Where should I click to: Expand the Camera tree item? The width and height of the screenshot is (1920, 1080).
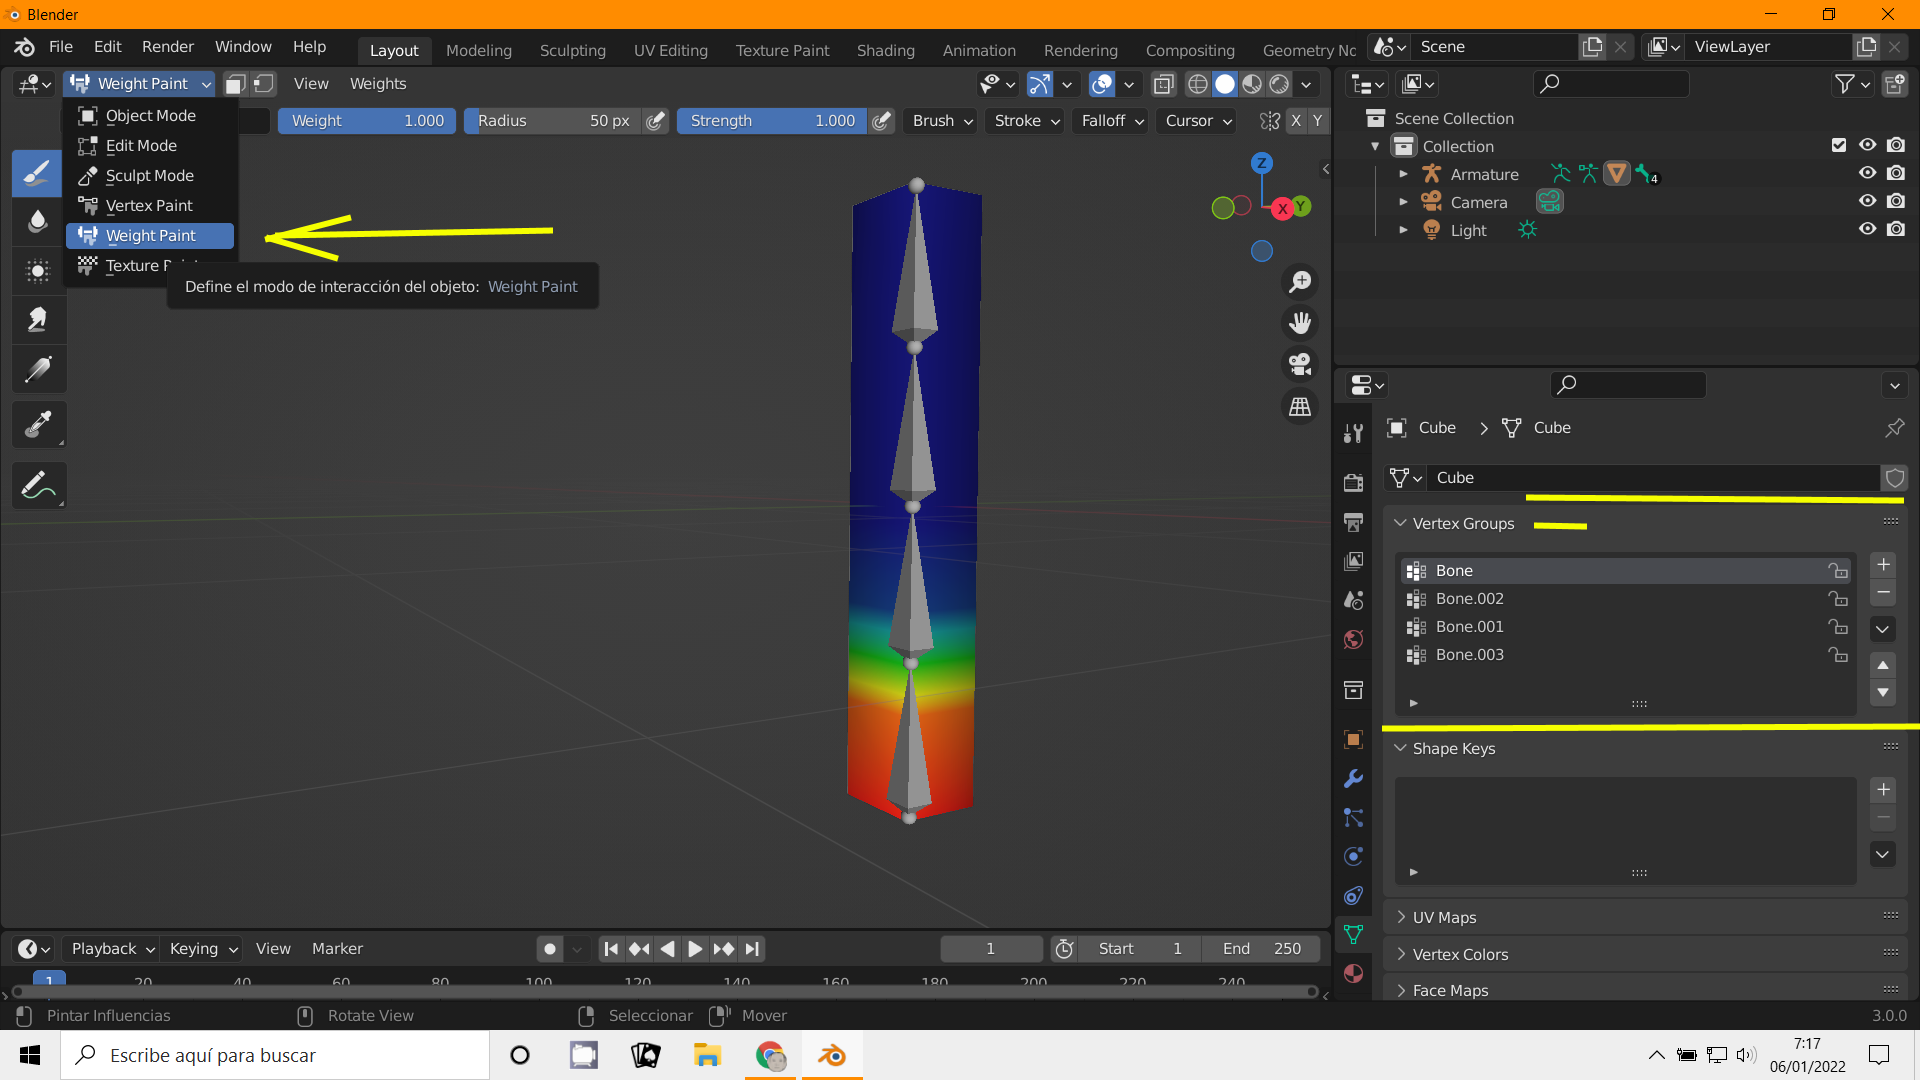1403,202
